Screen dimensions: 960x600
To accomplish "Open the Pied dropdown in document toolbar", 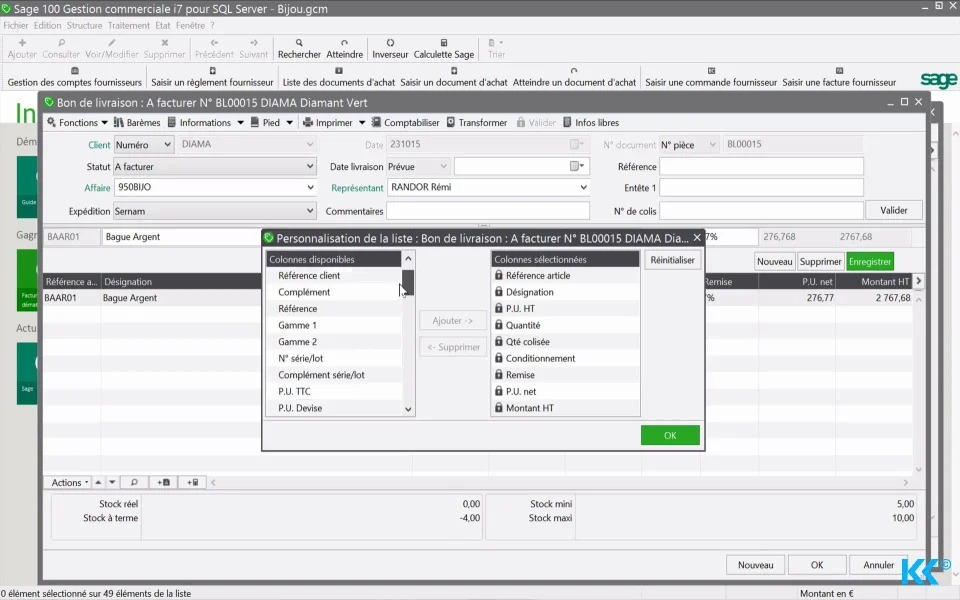I will click(x=271, y=122).
